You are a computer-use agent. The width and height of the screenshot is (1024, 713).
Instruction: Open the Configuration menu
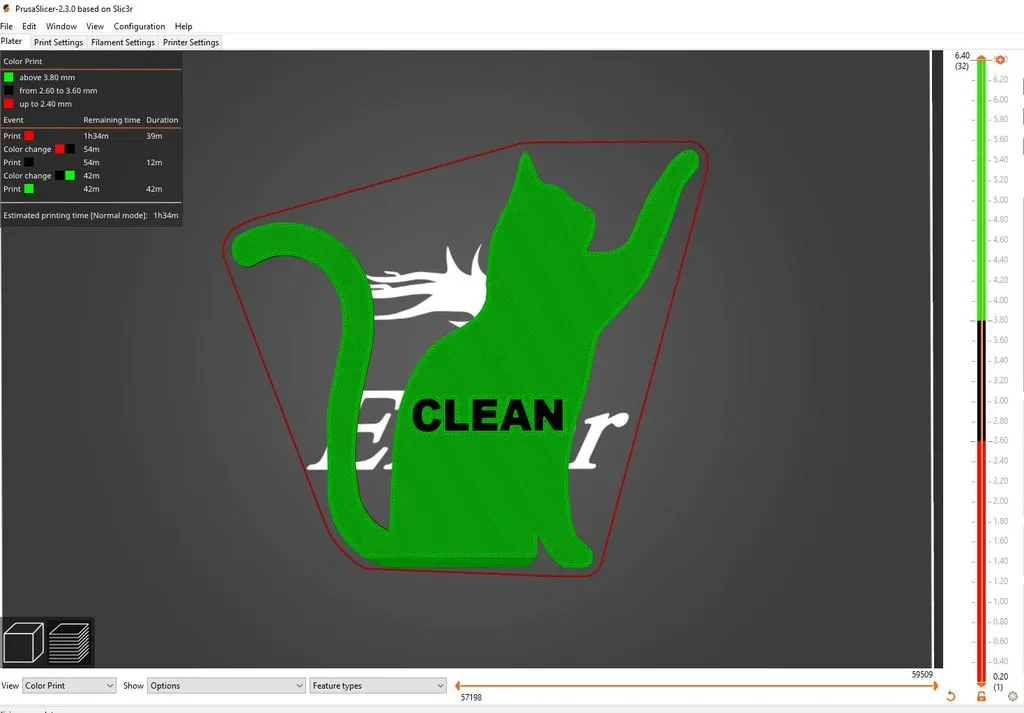point(139,26)
